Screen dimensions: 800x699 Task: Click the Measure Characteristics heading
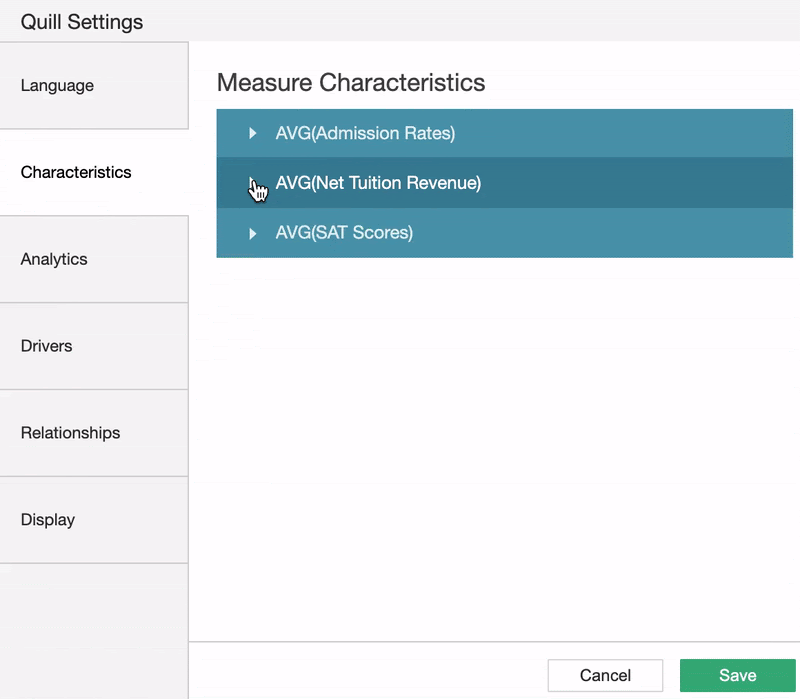point(353,84)
